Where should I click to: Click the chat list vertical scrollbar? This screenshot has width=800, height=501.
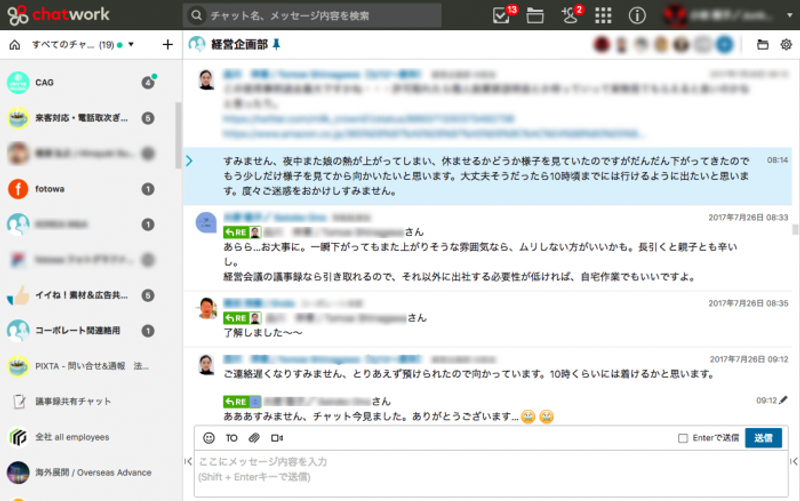(x=178, y=135)
